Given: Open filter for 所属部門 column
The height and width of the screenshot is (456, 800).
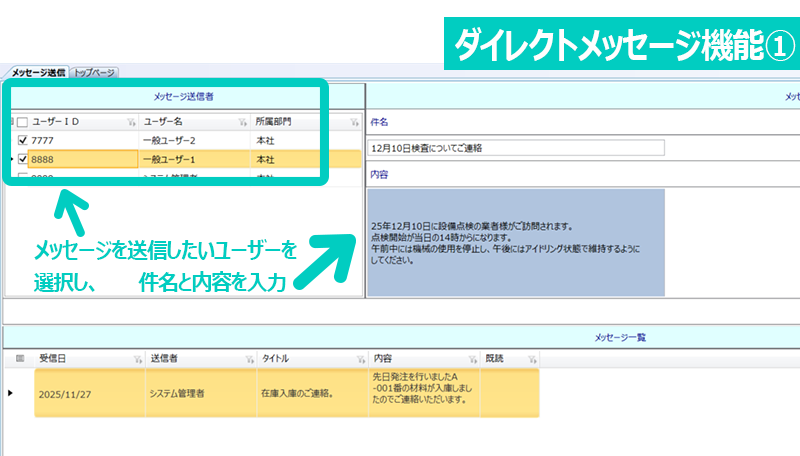Looking at the screenshot, I should 353,122.
